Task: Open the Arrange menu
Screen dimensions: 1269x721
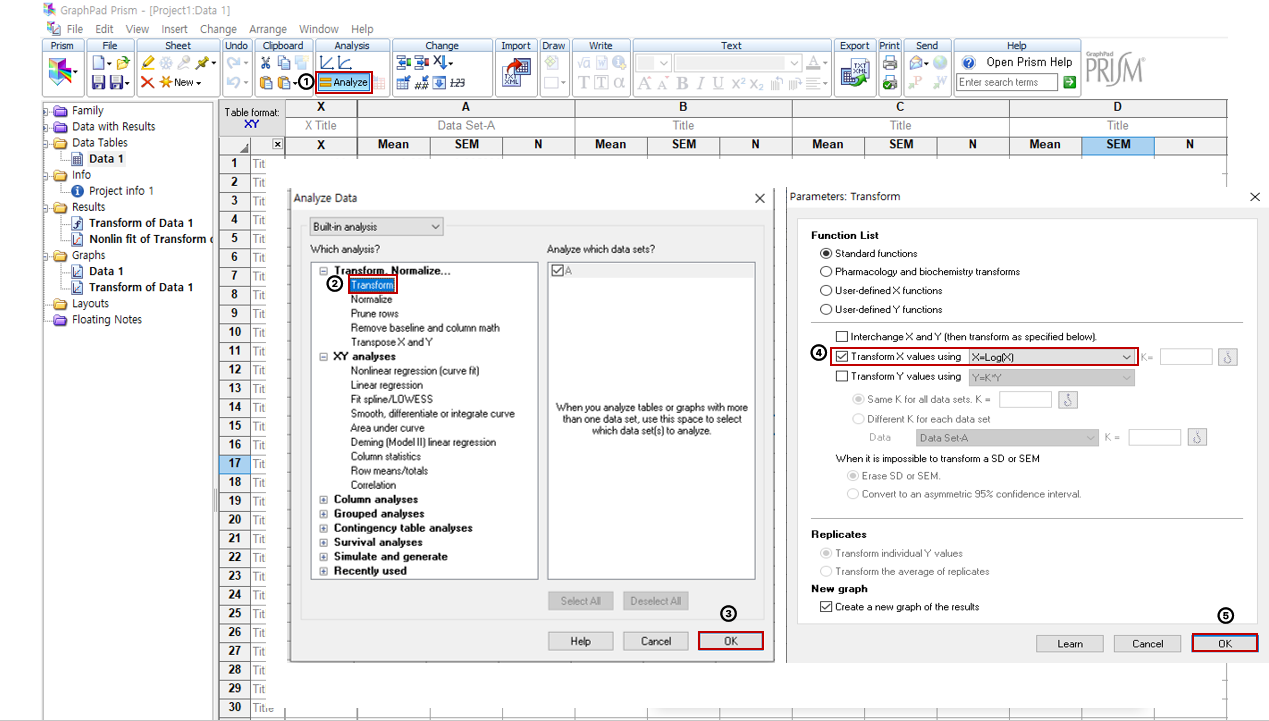Action: click(267, 29)
